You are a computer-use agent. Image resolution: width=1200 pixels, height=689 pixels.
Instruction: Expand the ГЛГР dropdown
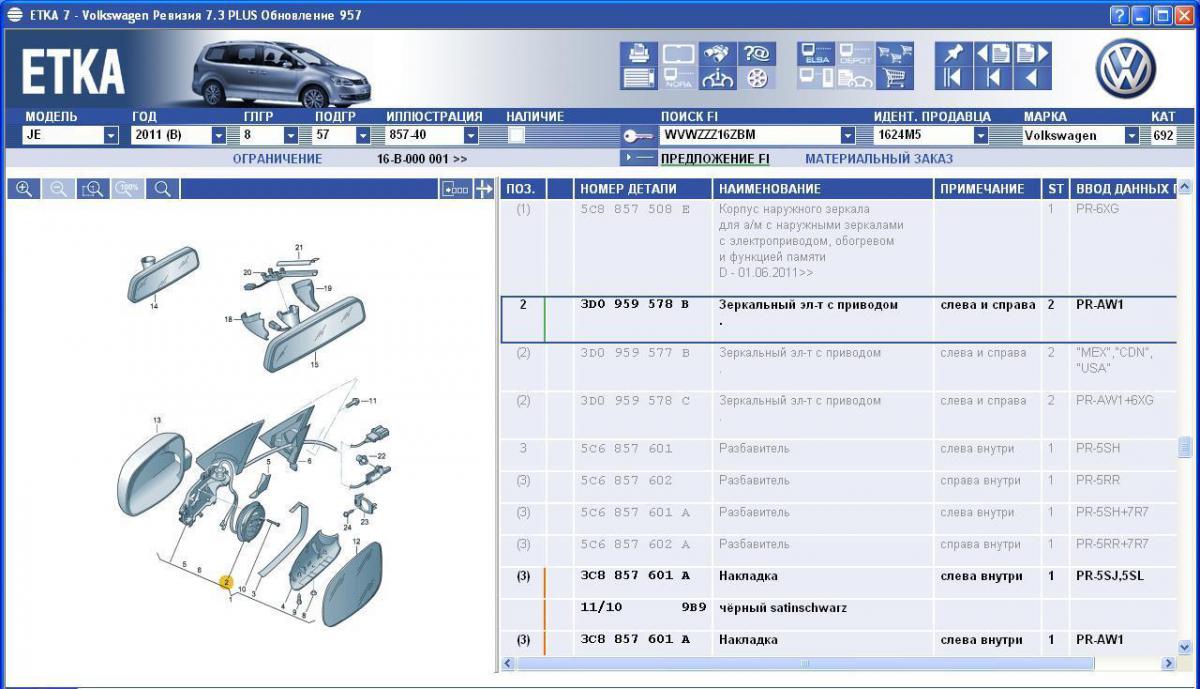click(x=291, y=136)
